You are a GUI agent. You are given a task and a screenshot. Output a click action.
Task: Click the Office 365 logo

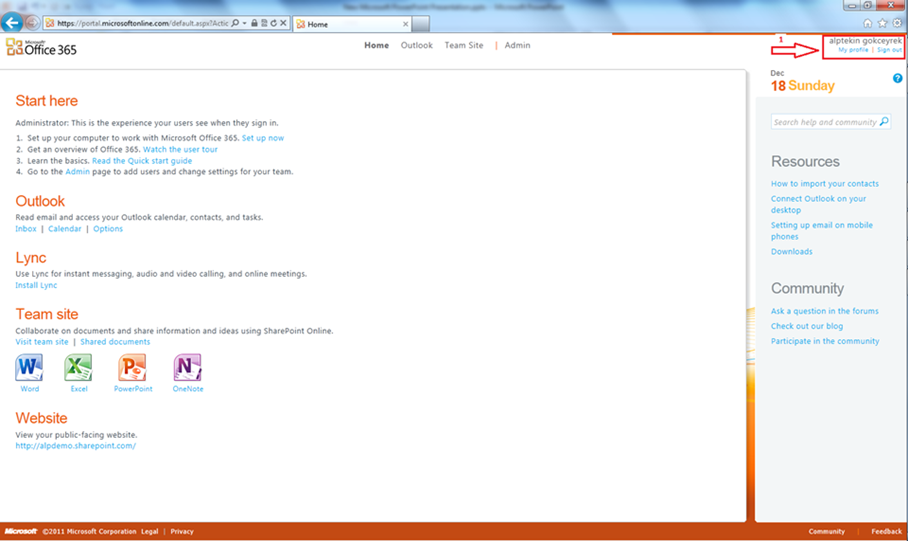click(41, 48)
